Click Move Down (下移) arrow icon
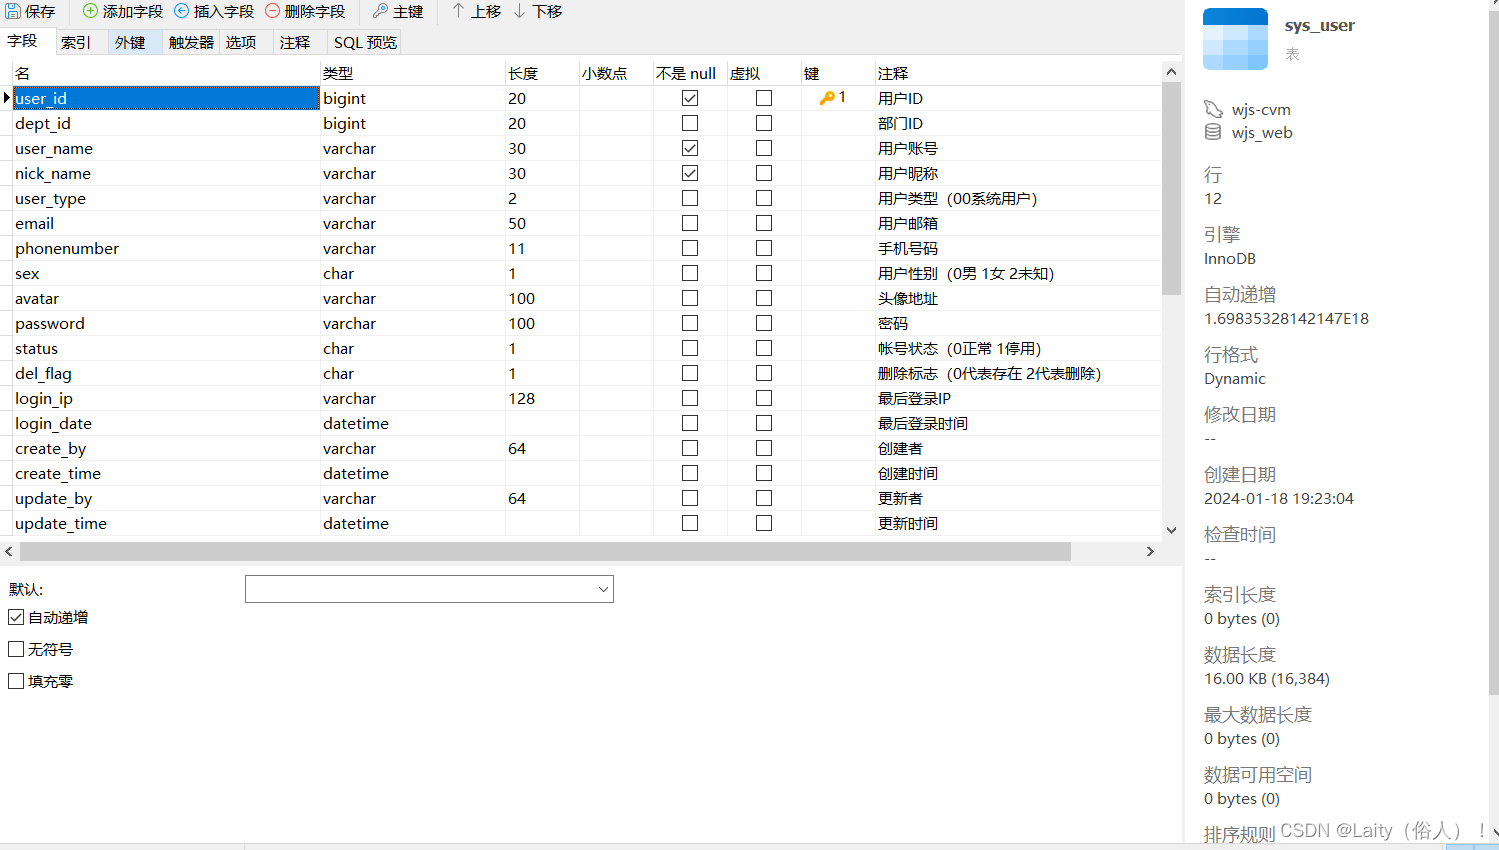Image resolution: width=1499 pixels, height=850 pixels. coord(520,11)
